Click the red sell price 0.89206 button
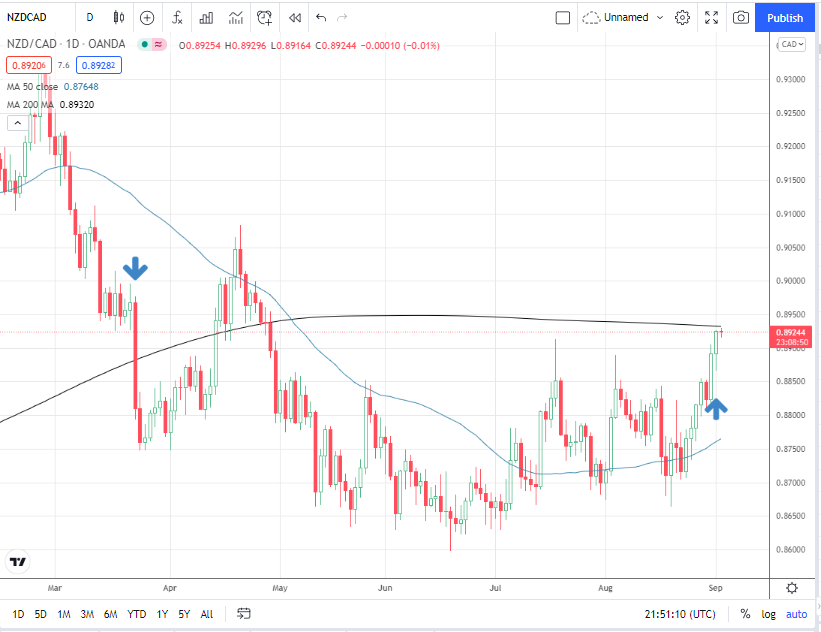 [x=26, y=65]
